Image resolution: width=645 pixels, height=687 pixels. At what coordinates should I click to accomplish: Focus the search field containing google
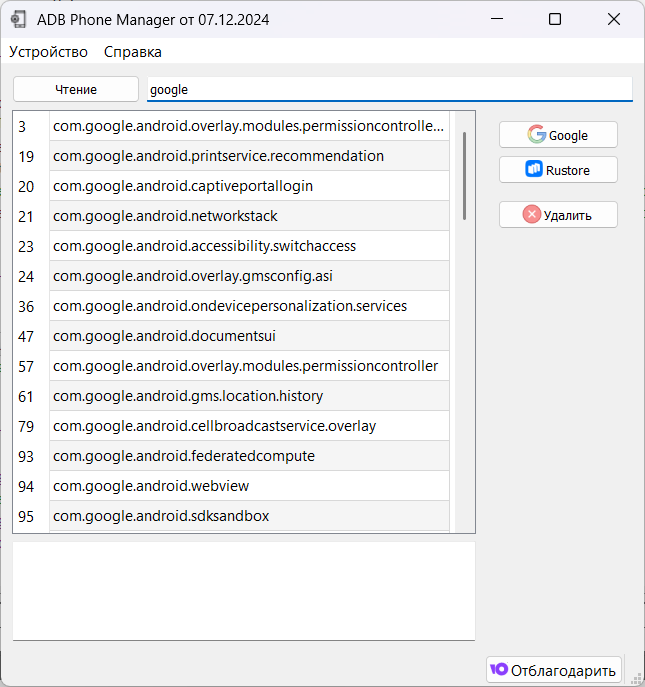390,89
